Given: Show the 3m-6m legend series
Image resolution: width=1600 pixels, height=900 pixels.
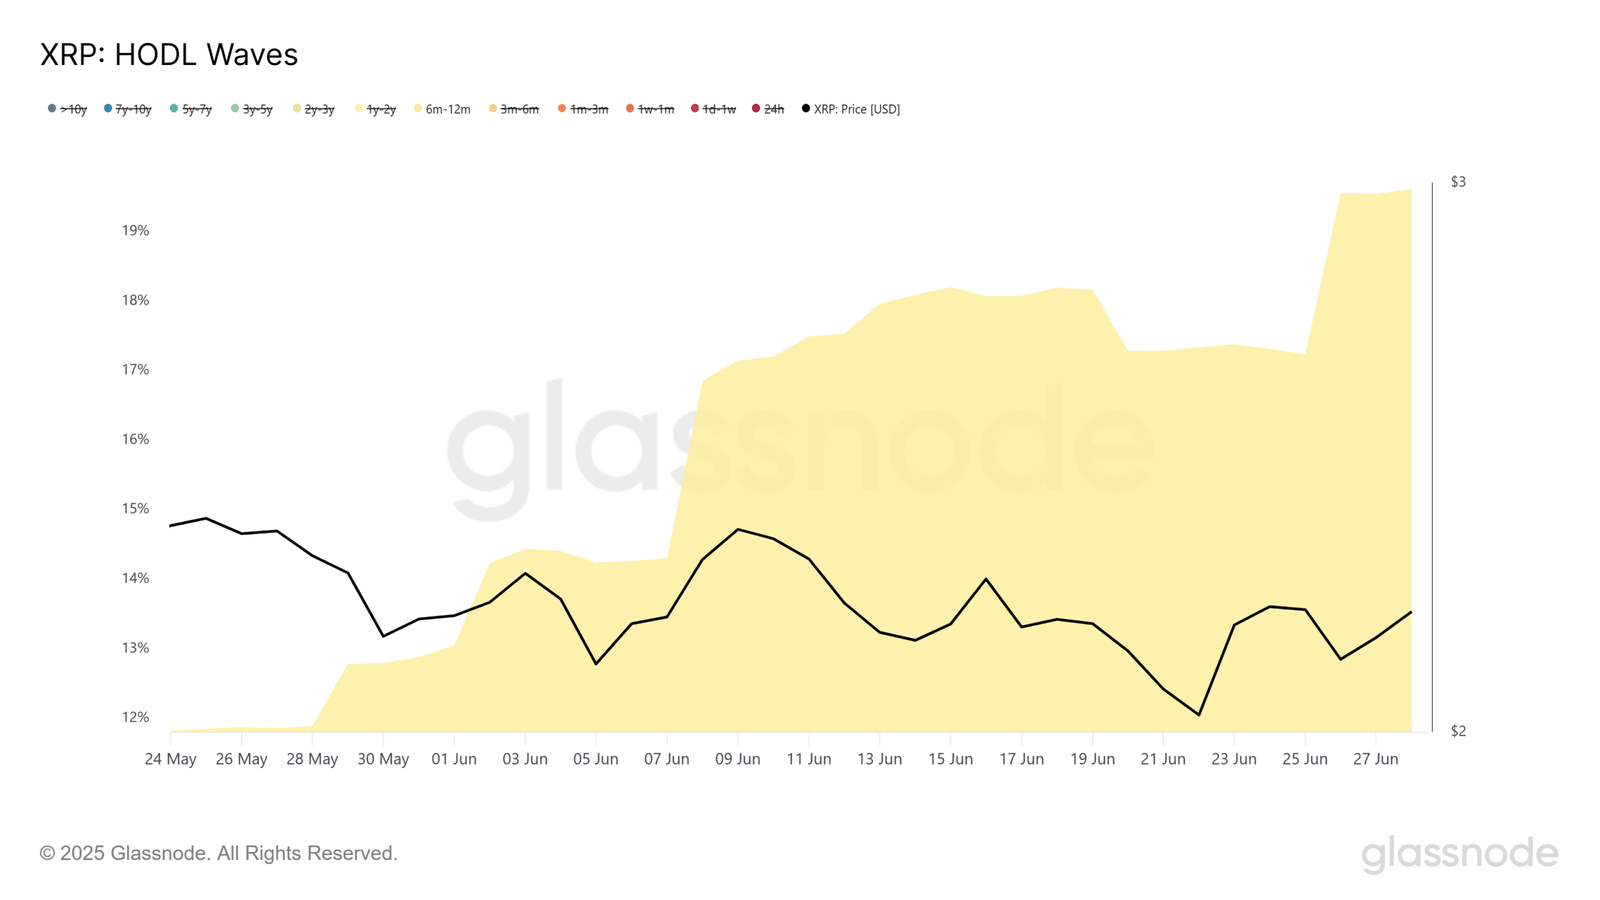Looking at the screenshot, I should pos(514,109).
